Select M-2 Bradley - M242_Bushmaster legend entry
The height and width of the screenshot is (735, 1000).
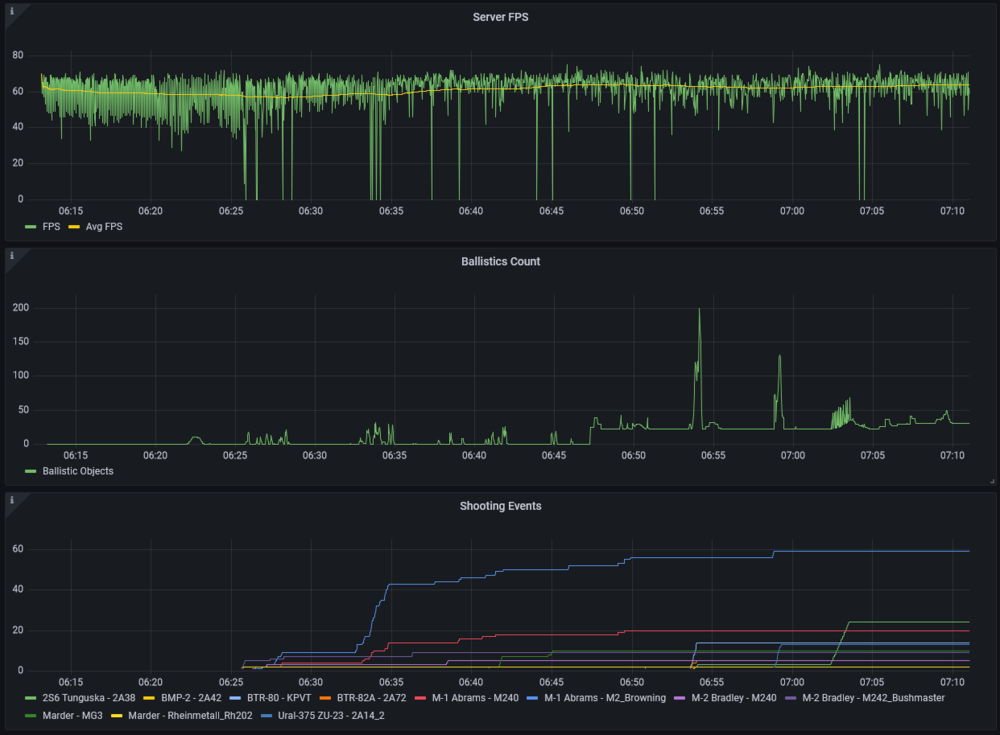(873, 698)
